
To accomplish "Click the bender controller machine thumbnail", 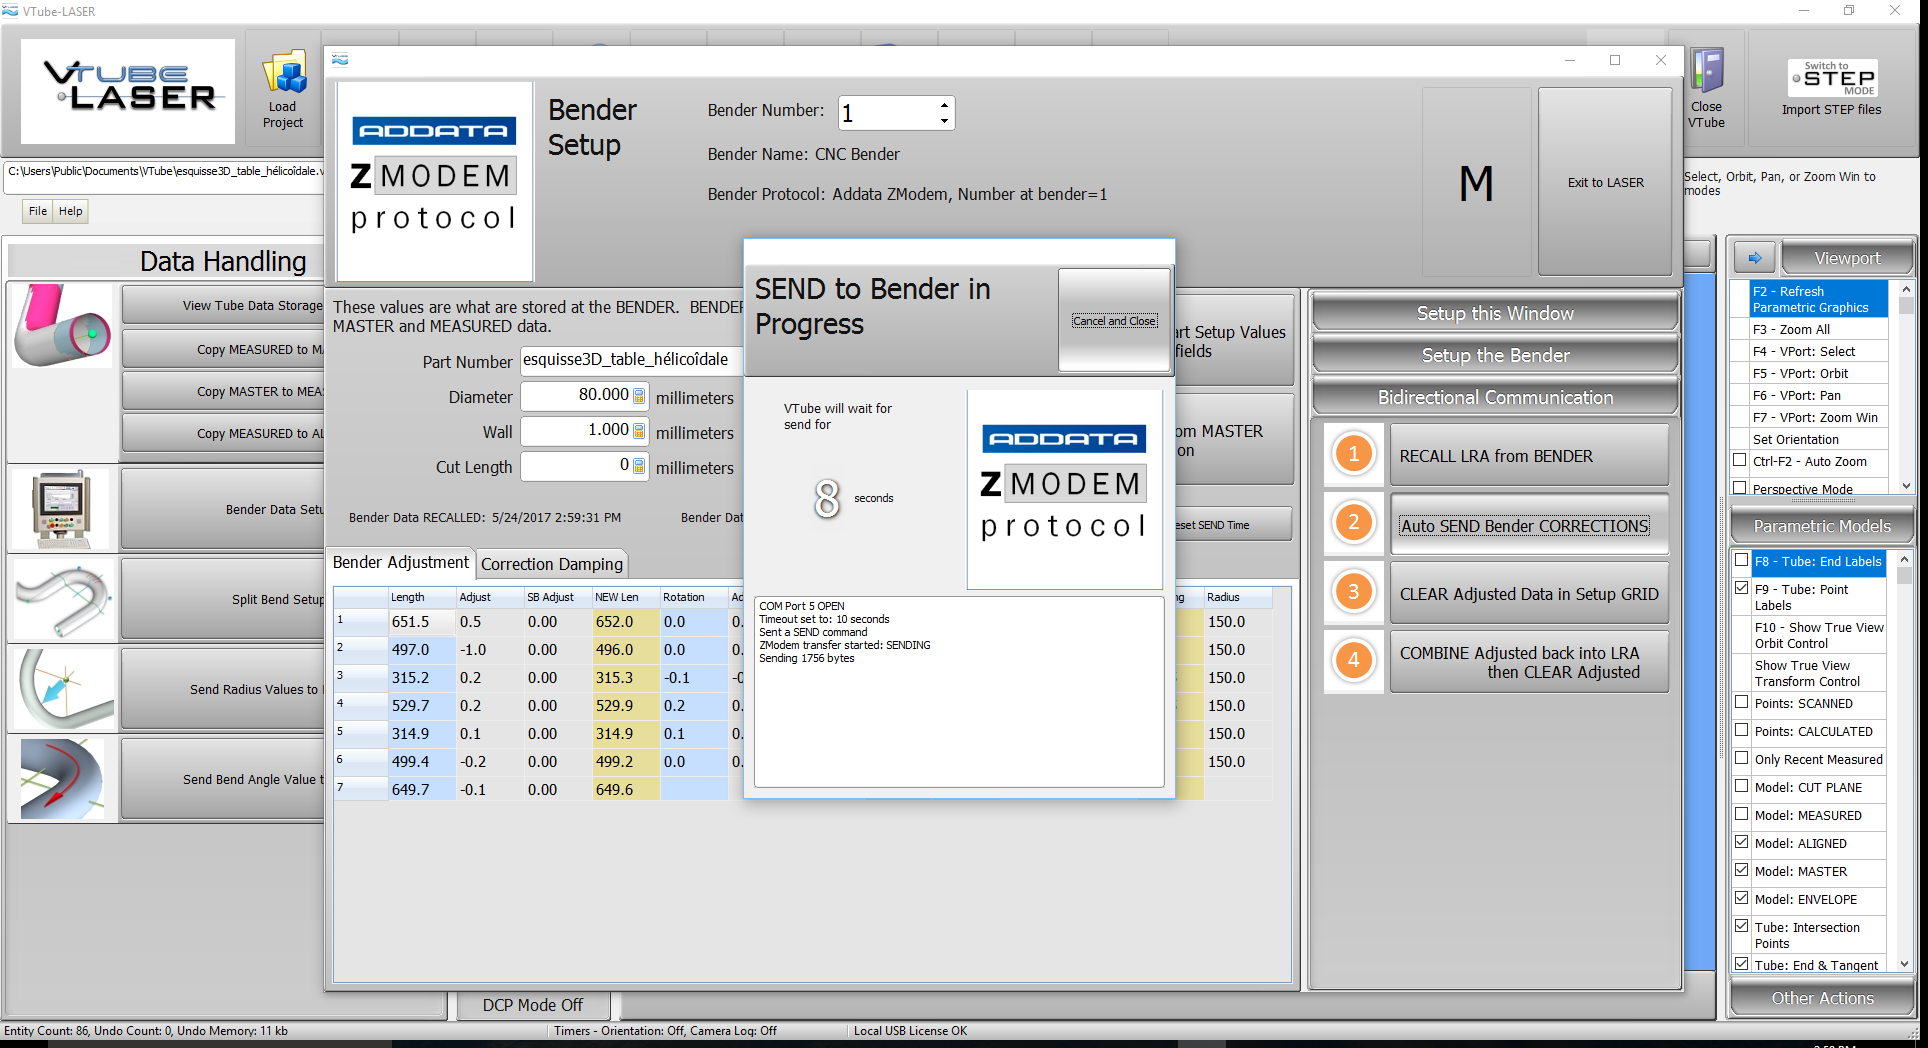I will tap(62, 508).
